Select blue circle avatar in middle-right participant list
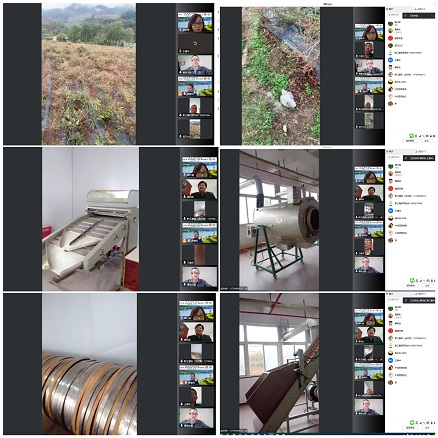 pos(390,211)
